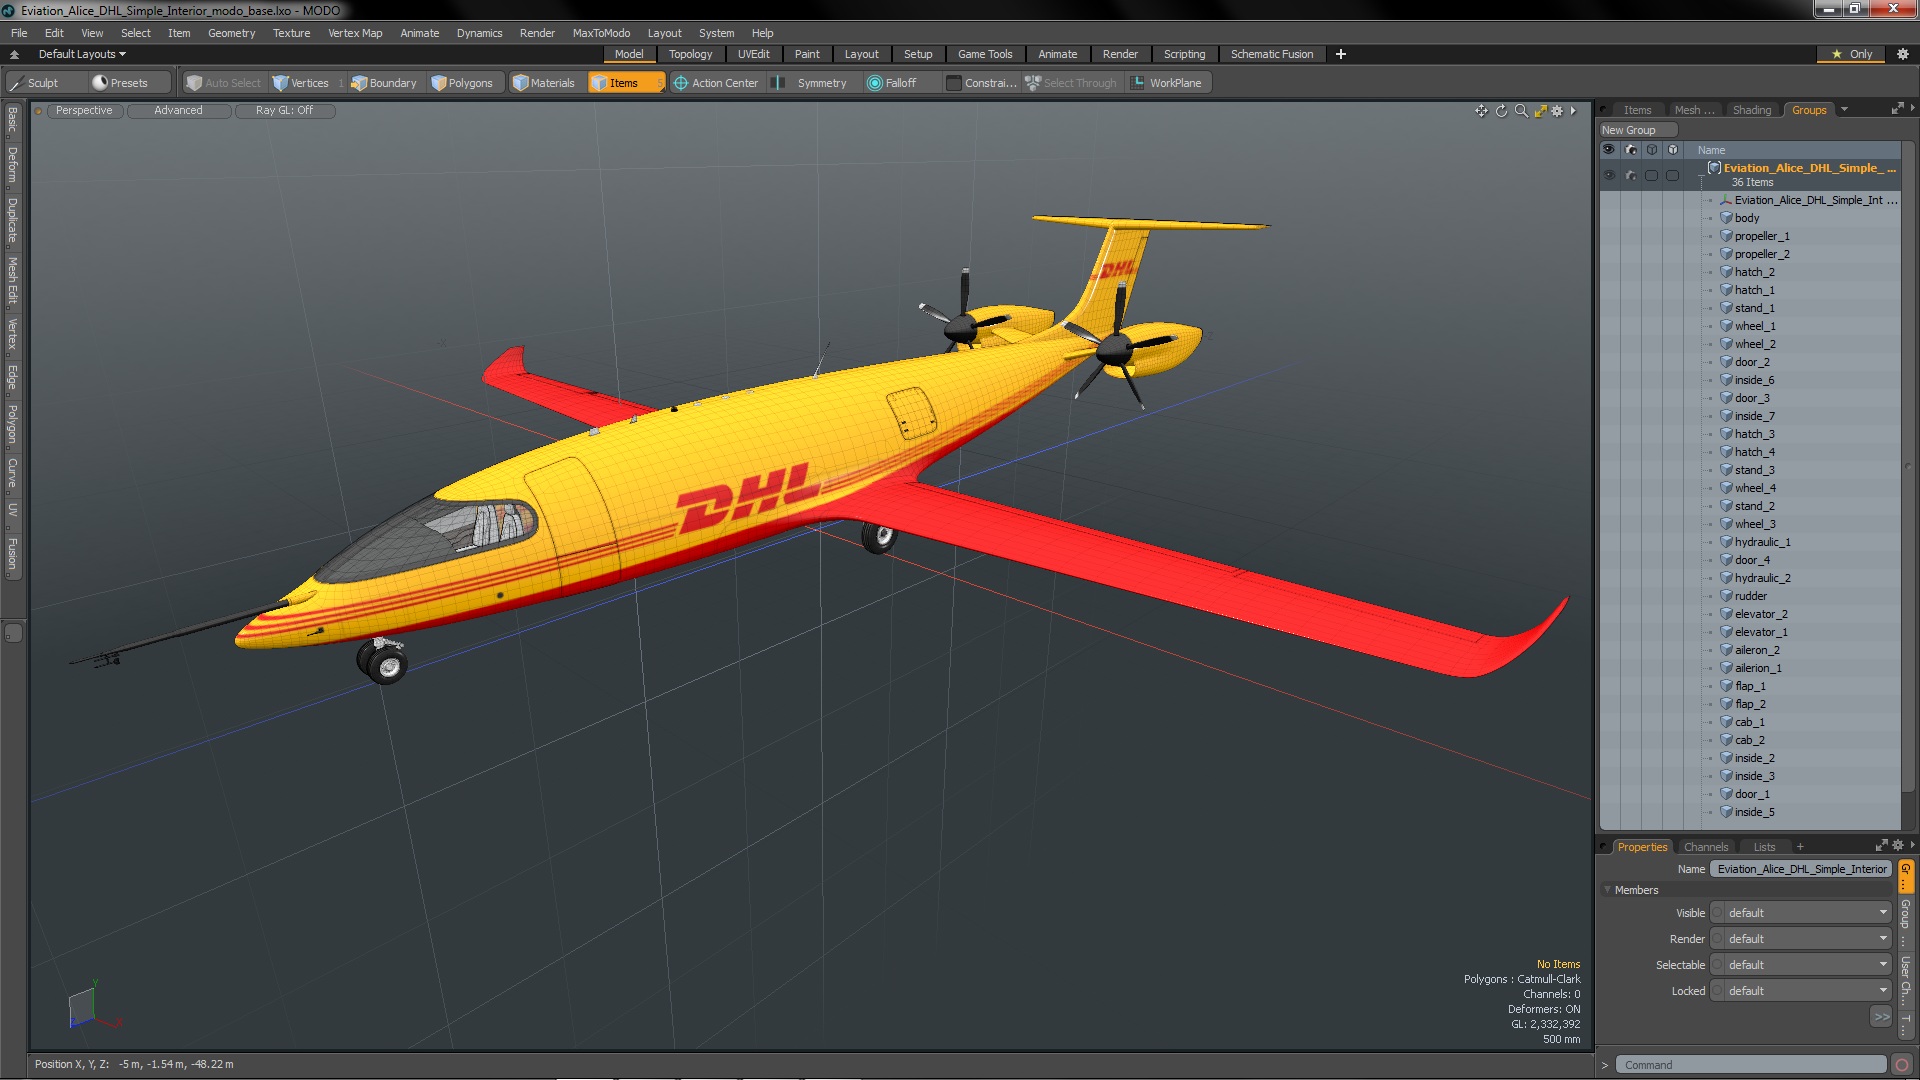Open the Action Center options
Viewport: 1920px width, 1080px height.
(716, 83)
